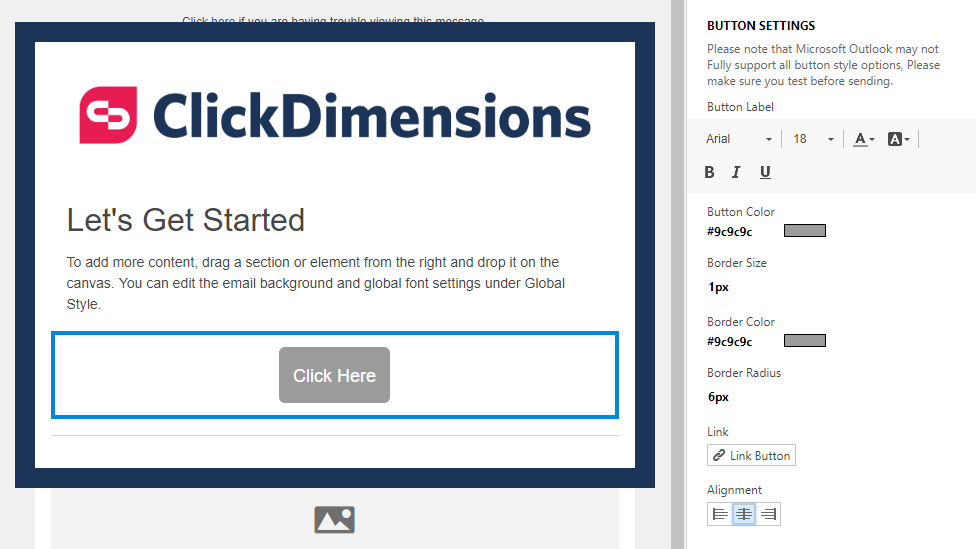Open the Border Color swatch
This screenshot has width=976, height=549.
(805, 340)
